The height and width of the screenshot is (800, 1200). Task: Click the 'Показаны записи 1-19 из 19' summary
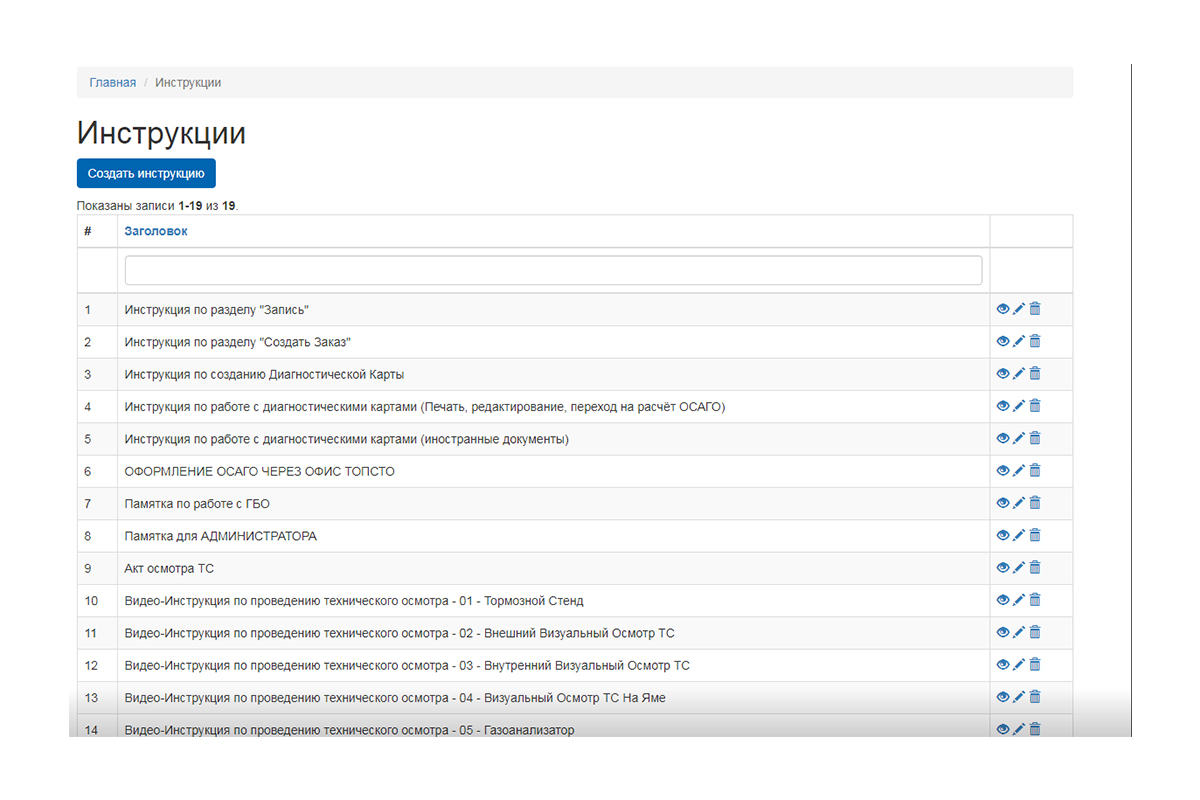click(158, 206)
